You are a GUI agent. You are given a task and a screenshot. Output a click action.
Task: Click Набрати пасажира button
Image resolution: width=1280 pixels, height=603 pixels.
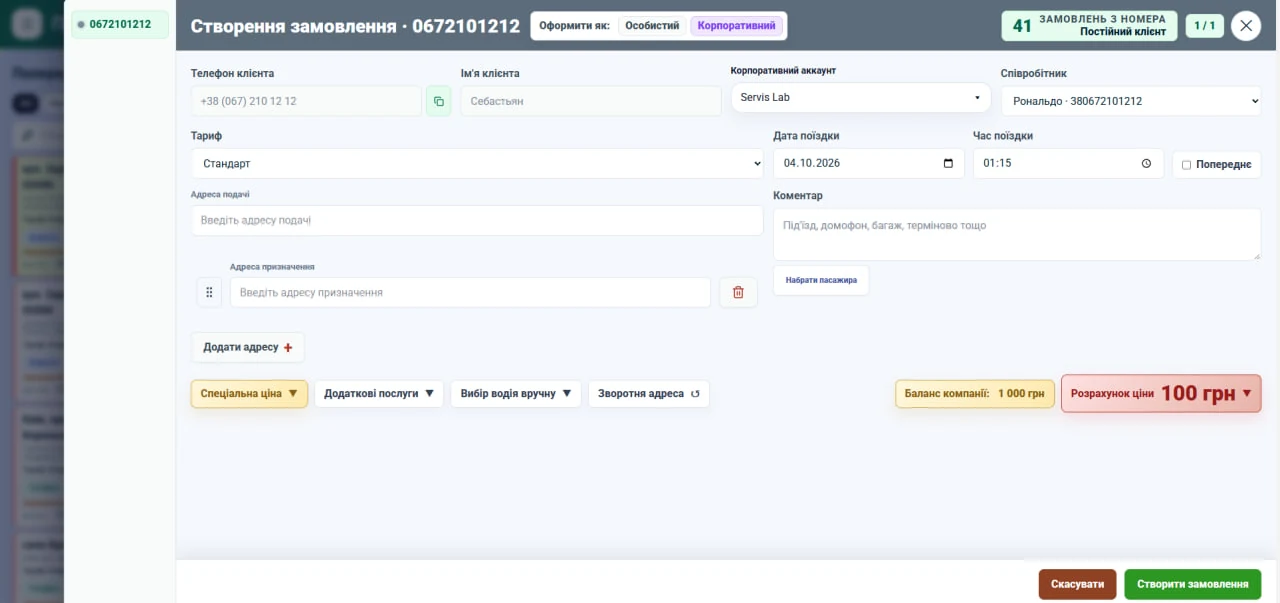click(x=821, y=280)
